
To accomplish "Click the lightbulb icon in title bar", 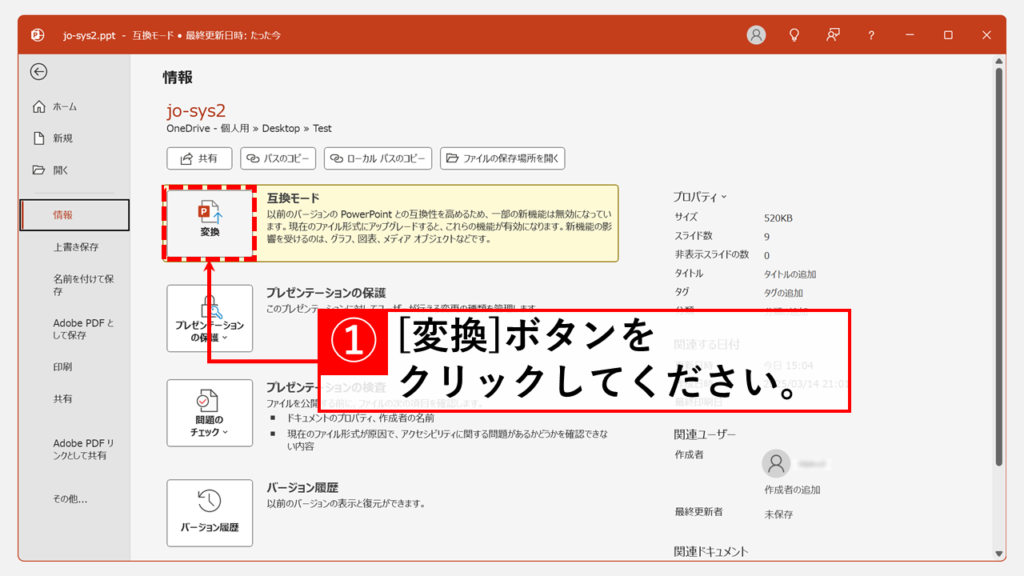I will pyautogui.click(x=794, y=35).
